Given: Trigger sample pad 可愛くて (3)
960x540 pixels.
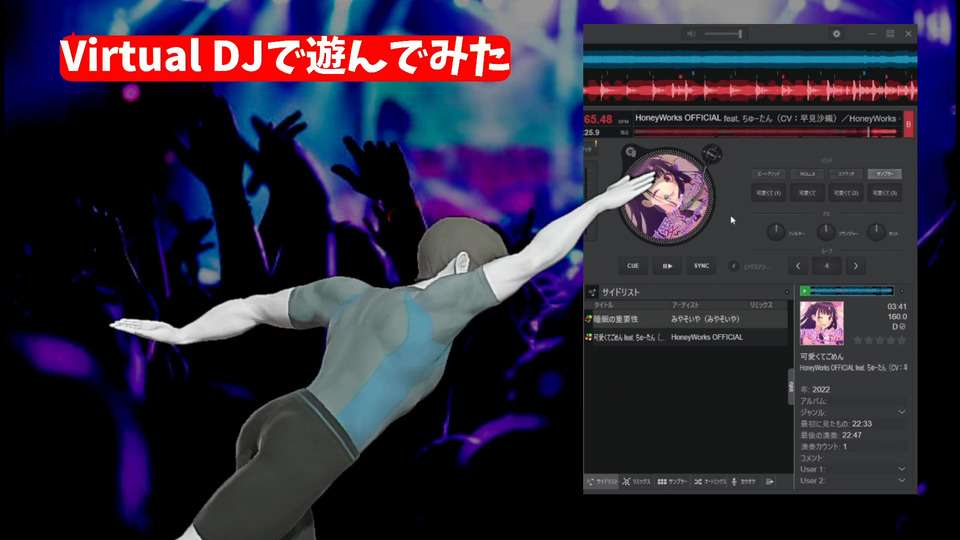Looking at the screenshot, I should coord(885,193).
